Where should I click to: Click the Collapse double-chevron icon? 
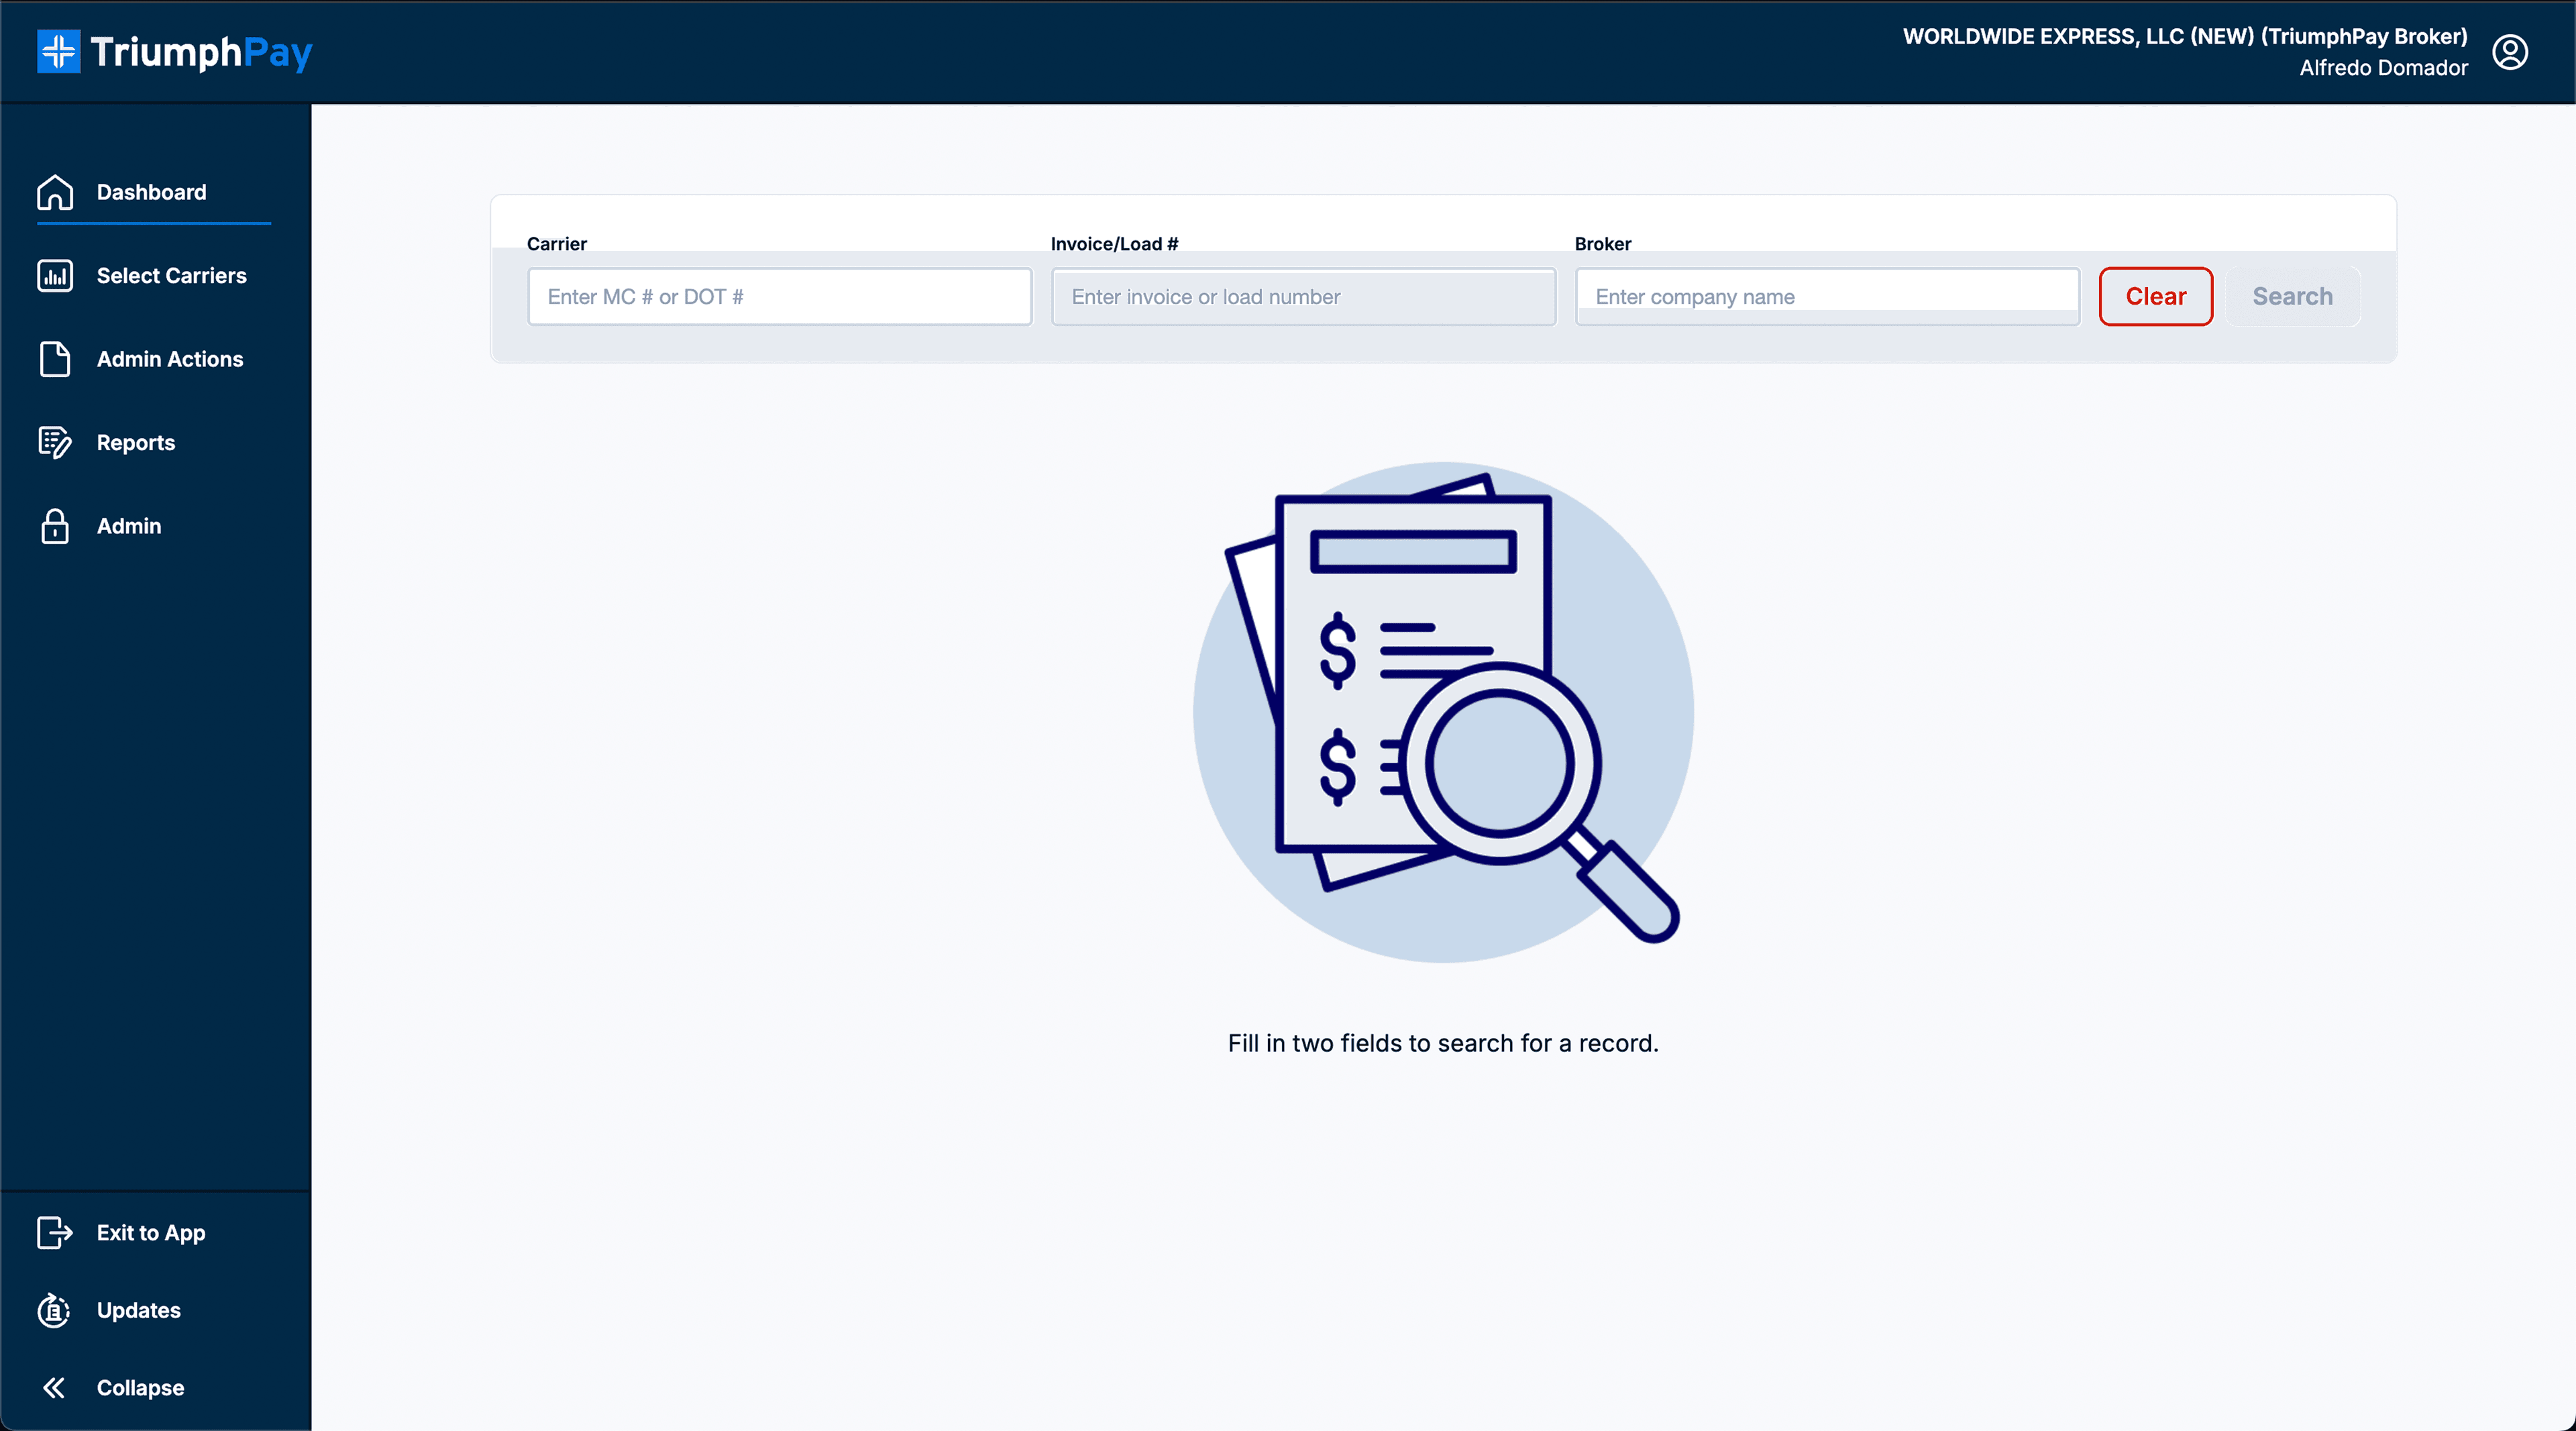[x=55, y=1388]
